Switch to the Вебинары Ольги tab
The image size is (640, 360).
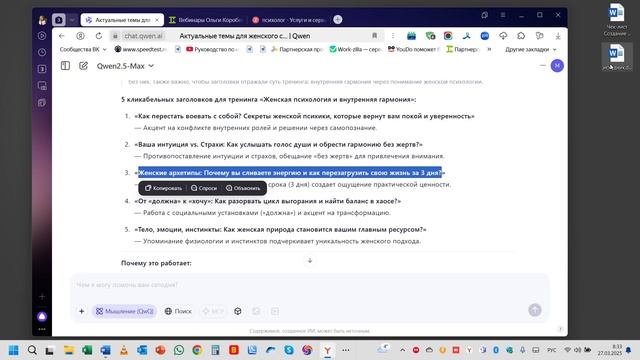pos(206,20)
